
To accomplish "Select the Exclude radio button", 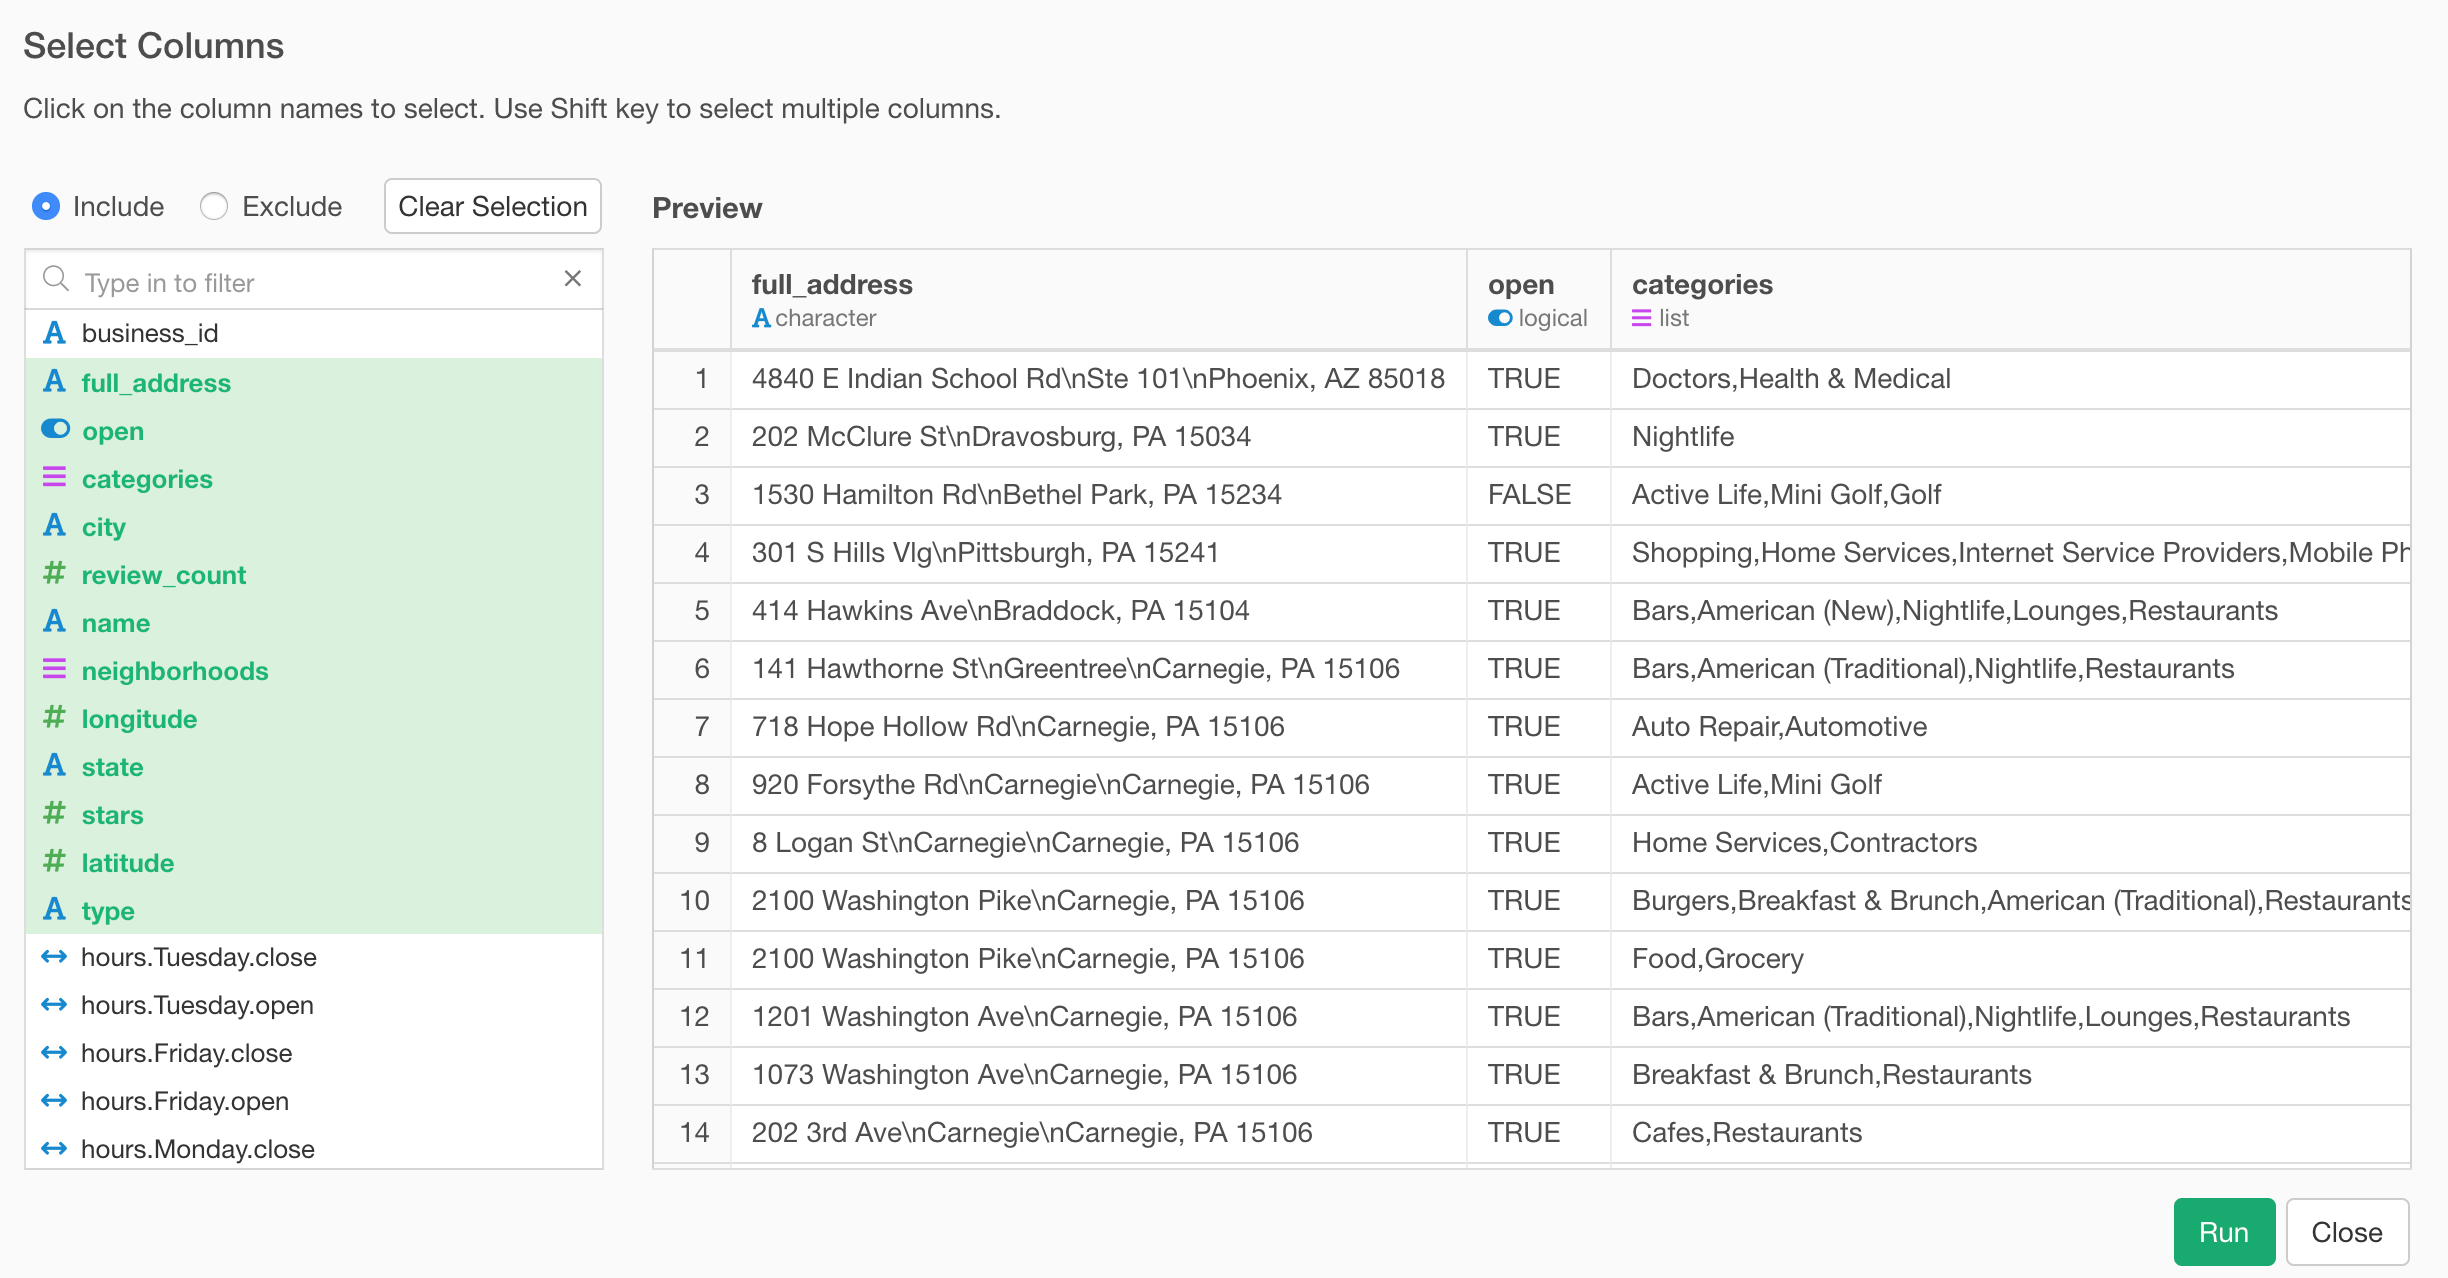I will point(214,206).
